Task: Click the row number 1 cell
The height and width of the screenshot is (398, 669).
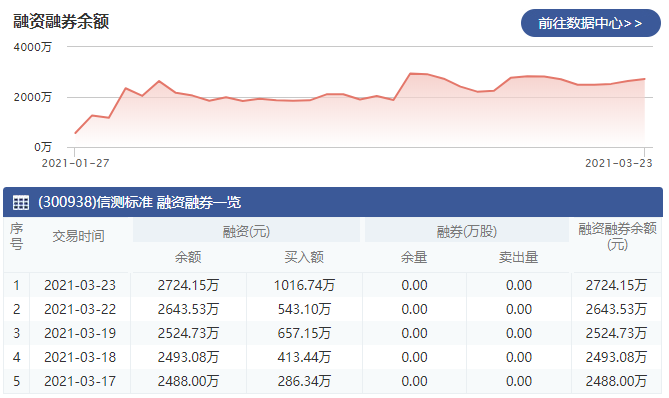Action: pyautogui.click(x=16, y=285)
